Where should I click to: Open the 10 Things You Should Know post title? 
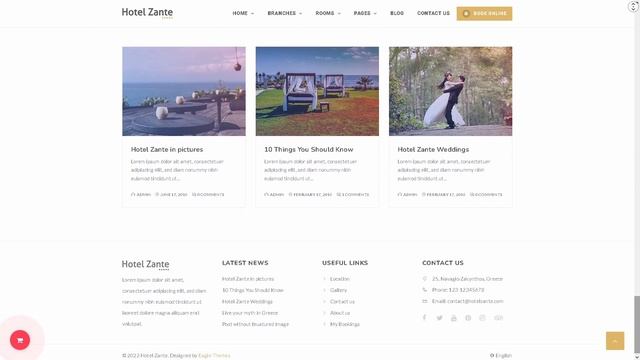coord(309,149)
